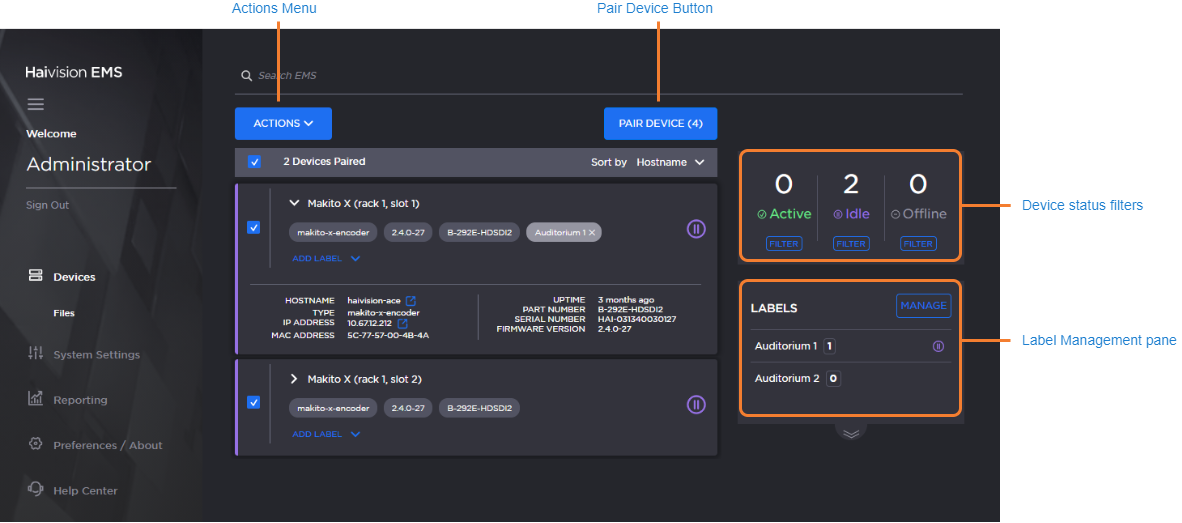The image size is (1182, 523).
Task: Go to System Settings in sidebar
Action: click(96, 354)
